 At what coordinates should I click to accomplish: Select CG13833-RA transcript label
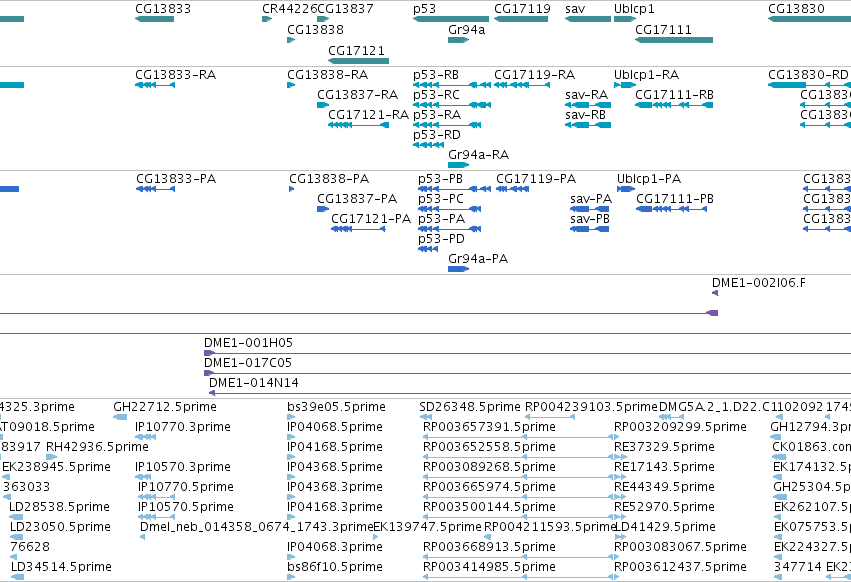(176, 75)
